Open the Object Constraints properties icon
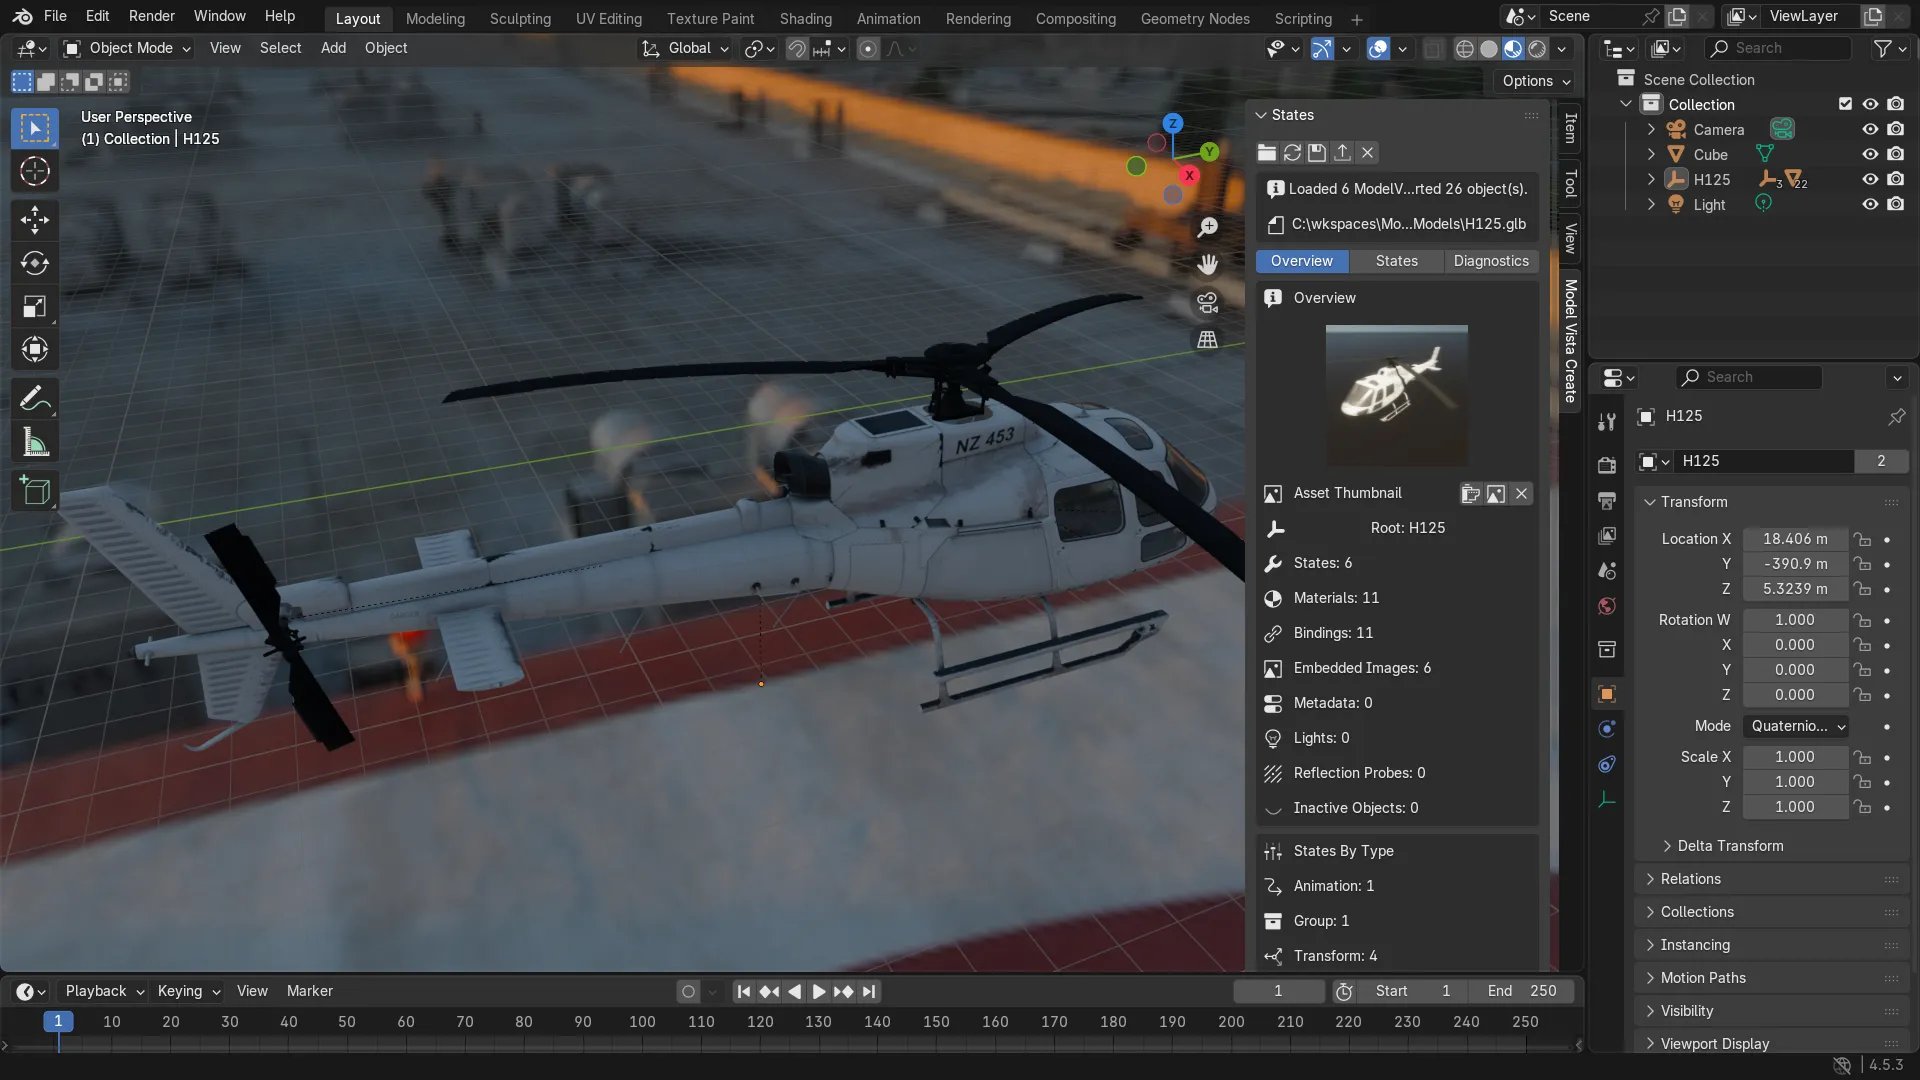1920x1080 pixels. 1607,764
